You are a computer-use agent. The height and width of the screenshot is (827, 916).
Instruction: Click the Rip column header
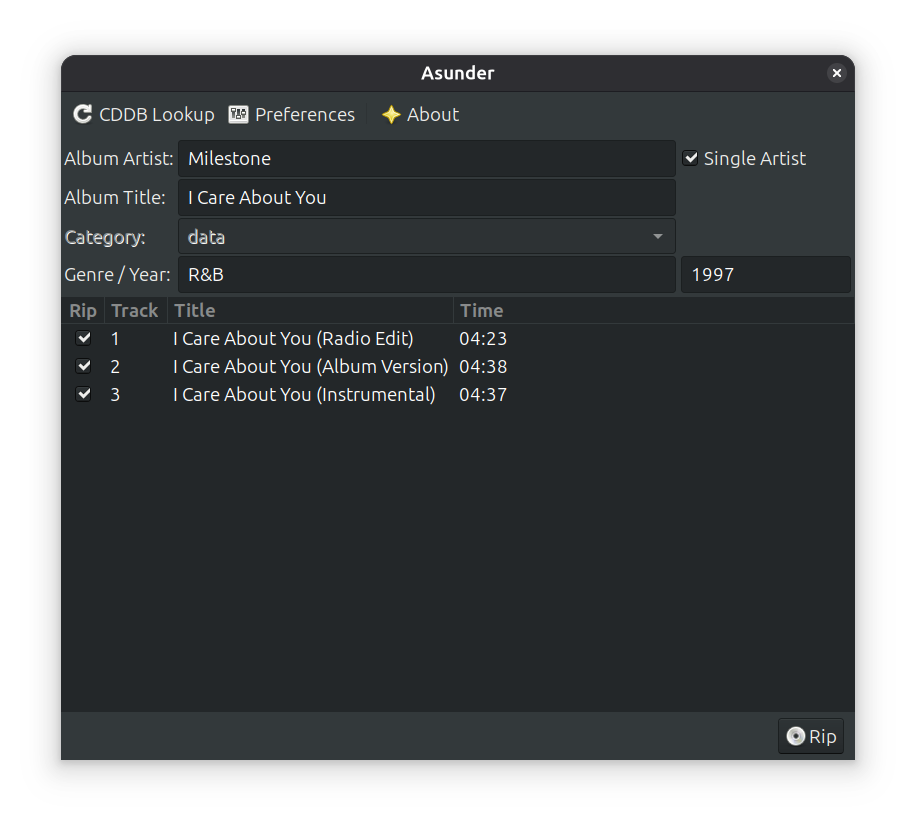click(x=83, y=310)
